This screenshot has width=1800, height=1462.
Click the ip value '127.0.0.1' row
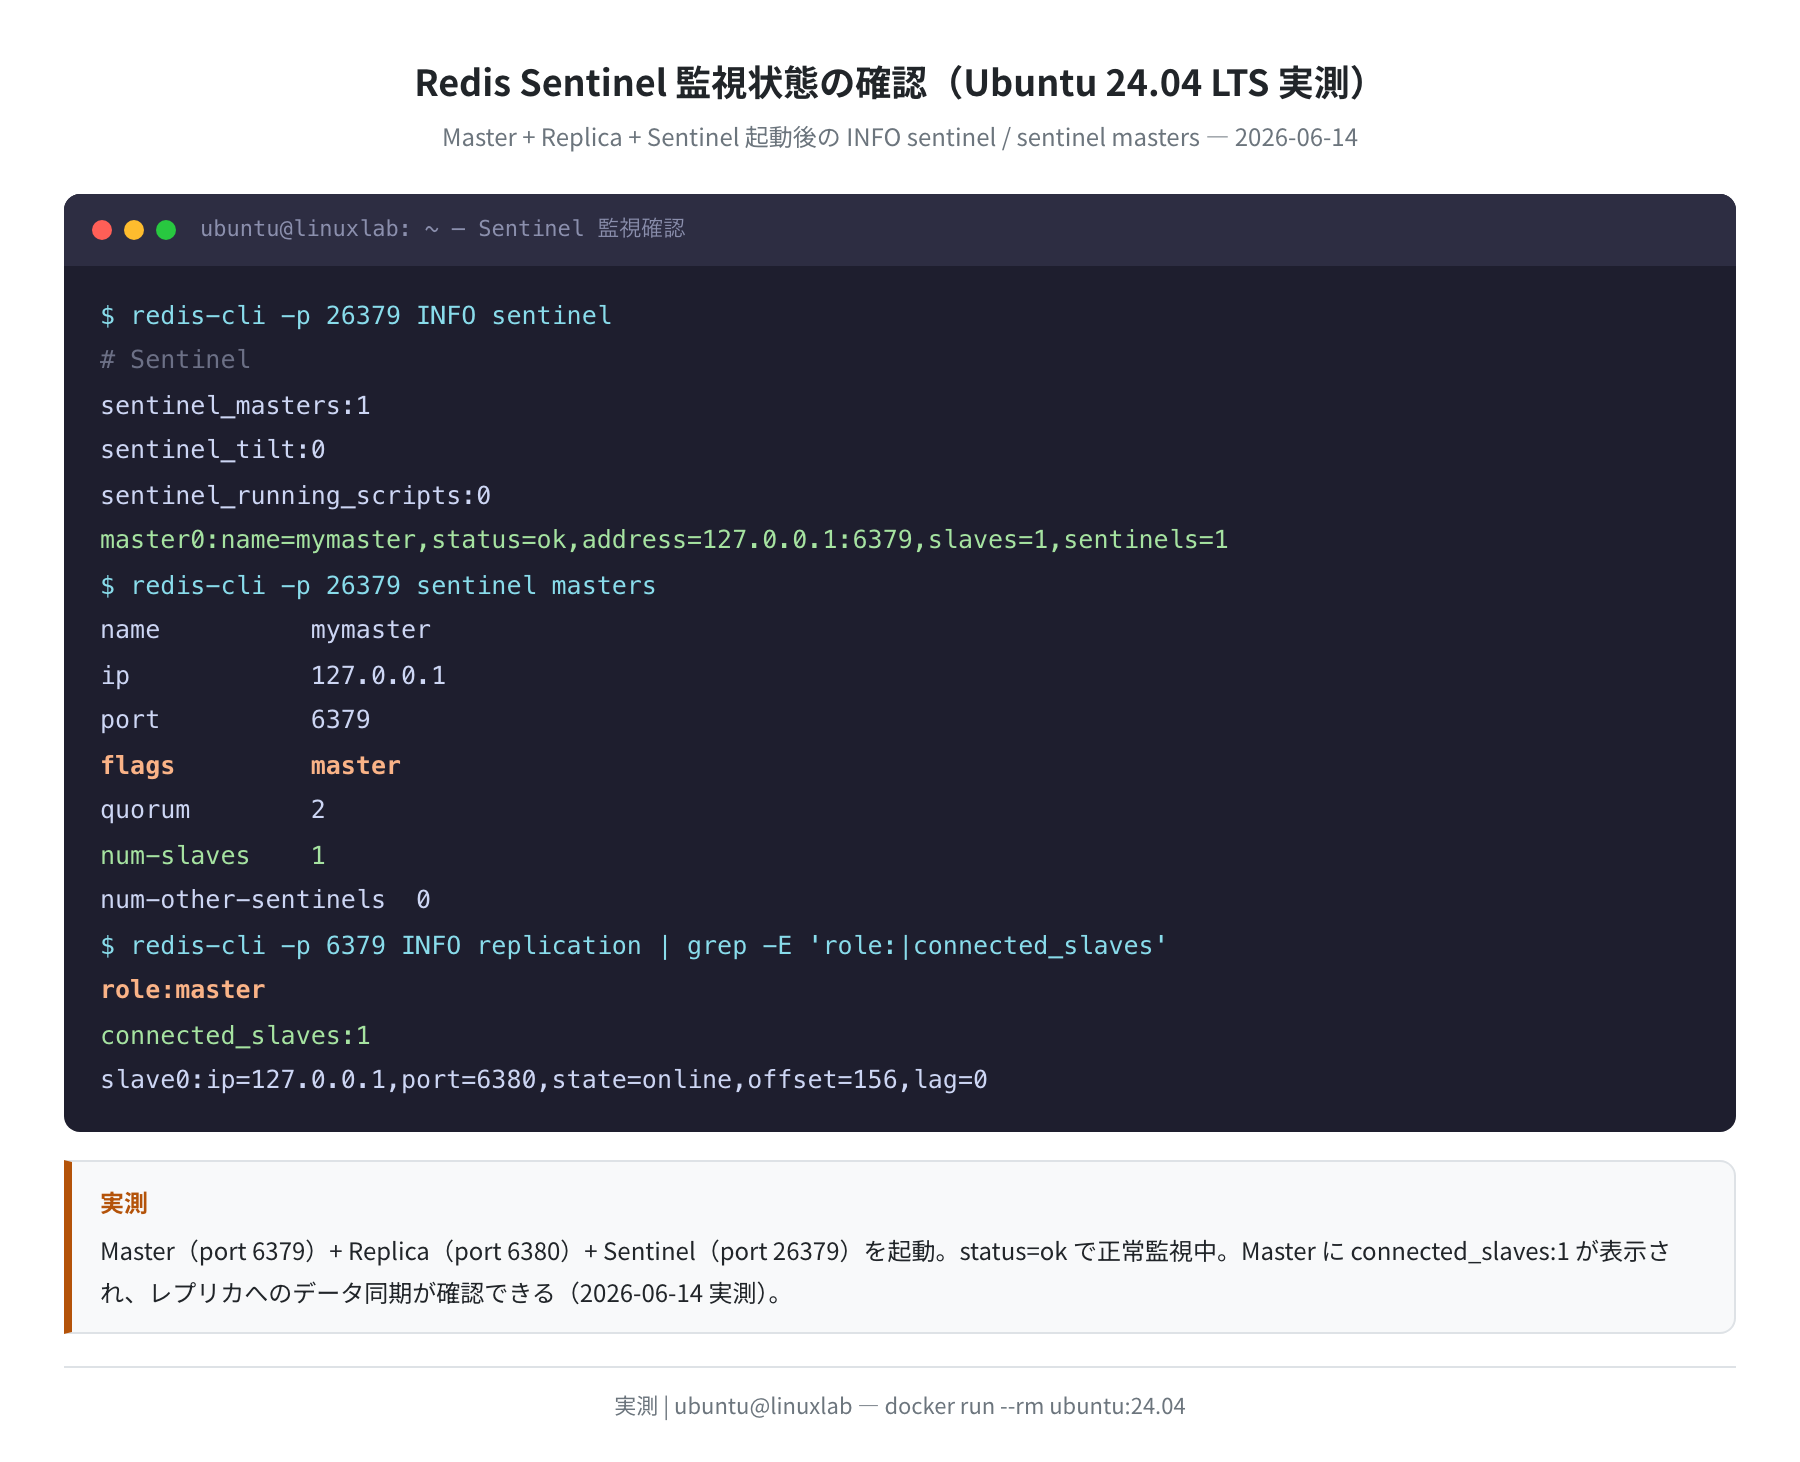(x=273, y=676)
